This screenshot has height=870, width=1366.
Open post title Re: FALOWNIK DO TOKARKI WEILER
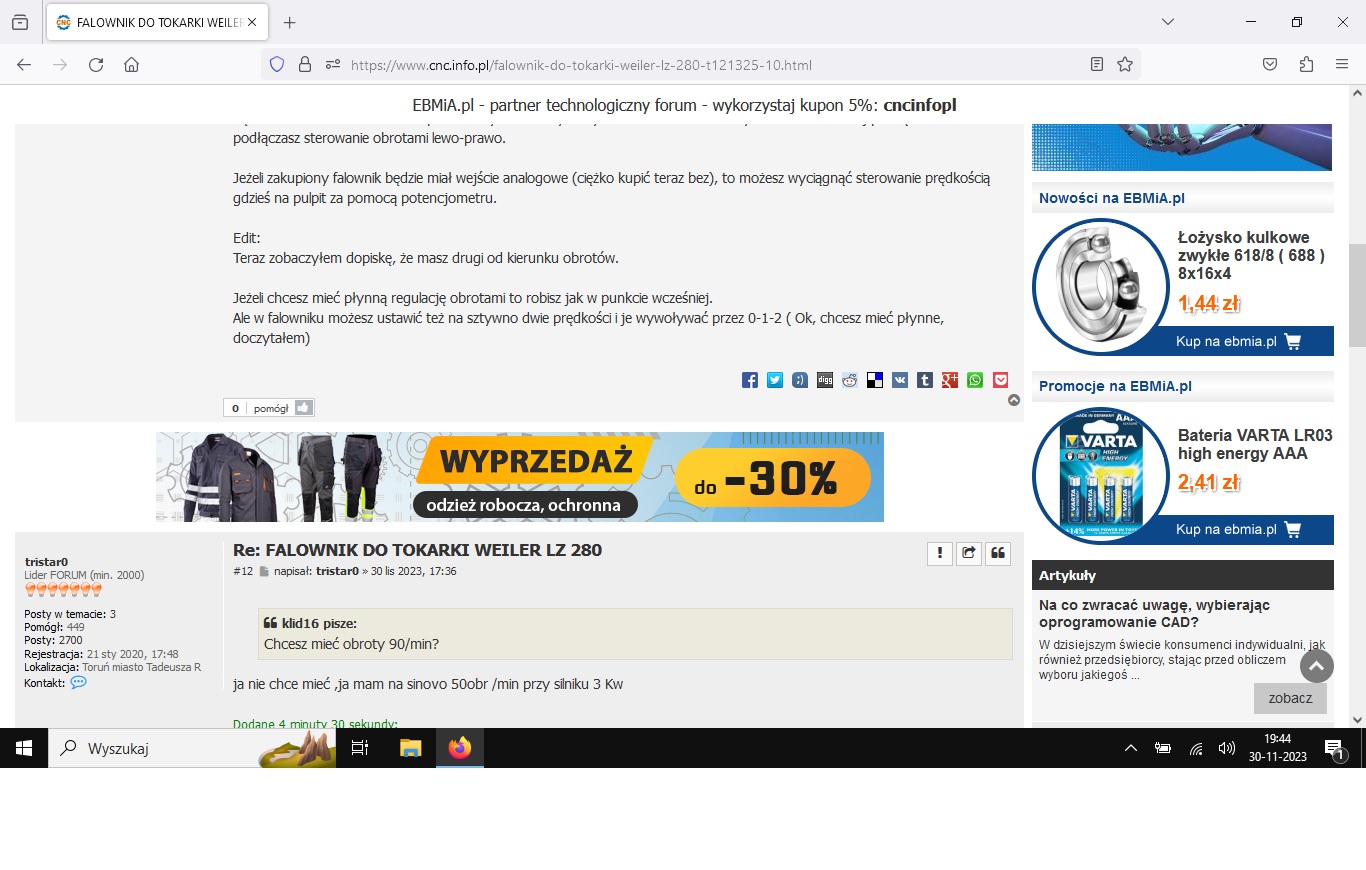pos(417,550)
